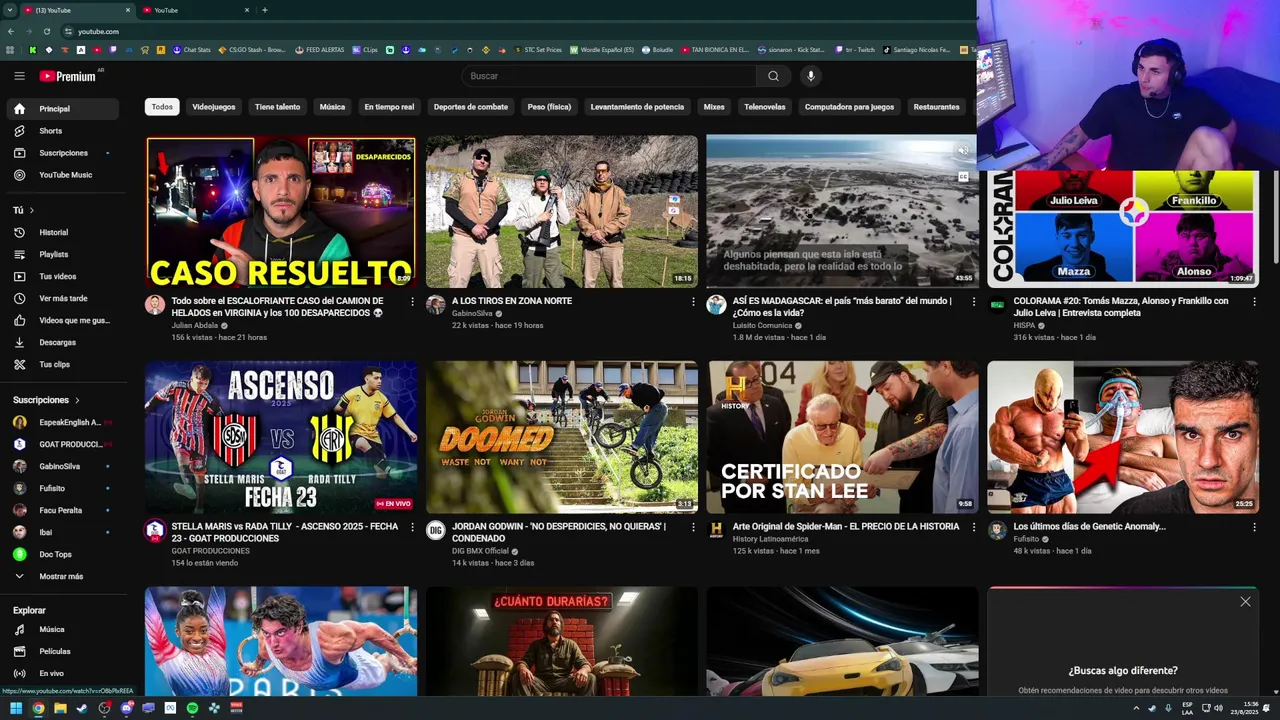1280x720 pixels.
Task: Open Spotify from the taskbar
Action: [192, 708]
